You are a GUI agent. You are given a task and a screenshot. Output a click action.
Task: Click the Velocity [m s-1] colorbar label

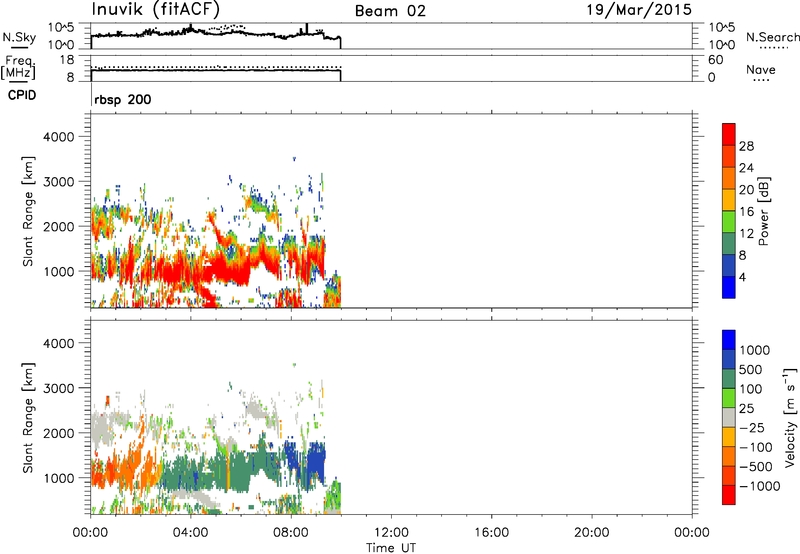click(x=790, y=417)
